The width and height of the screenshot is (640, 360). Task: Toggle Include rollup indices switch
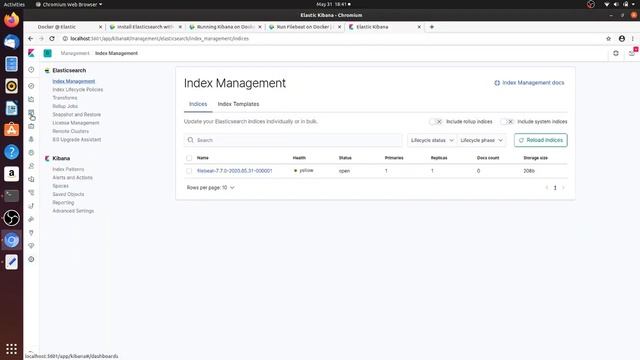point(436,122)
